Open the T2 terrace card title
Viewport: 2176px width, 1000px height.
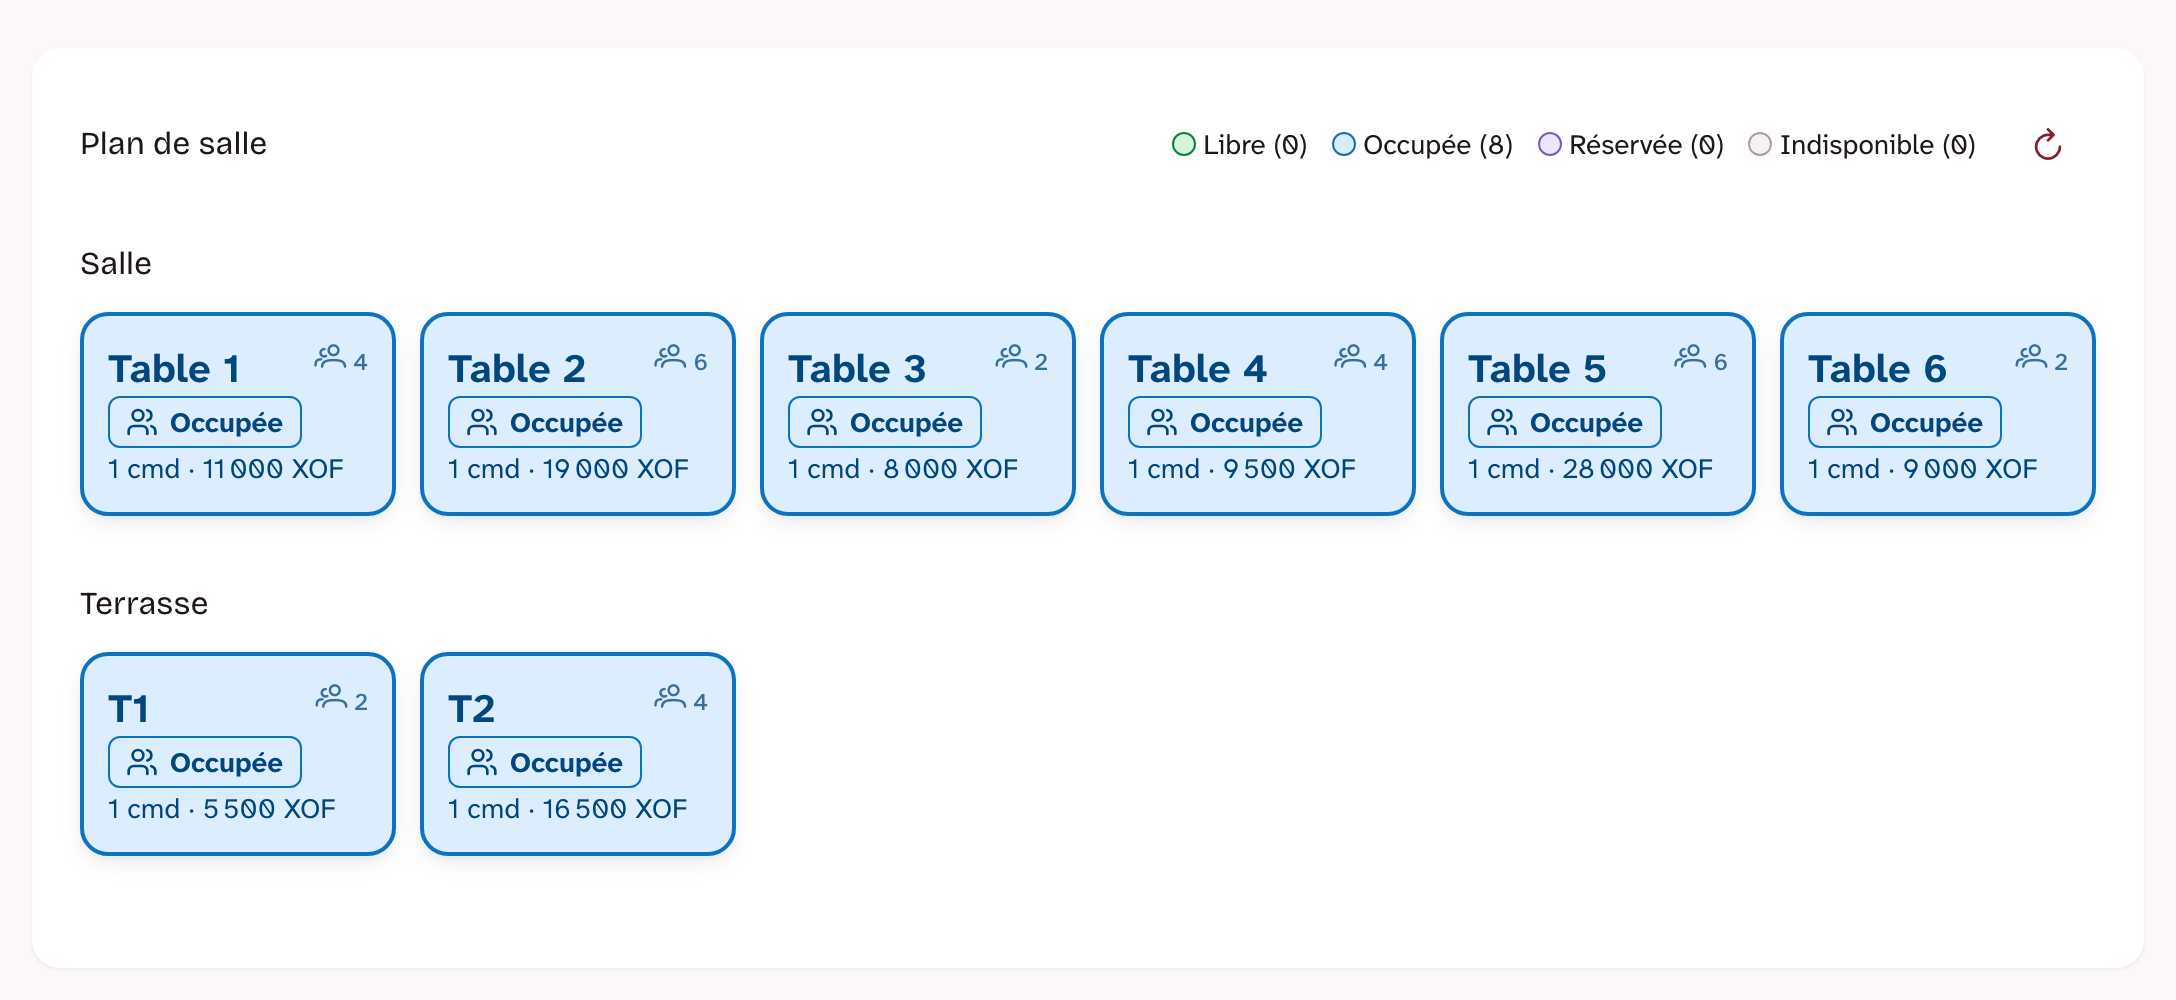[472, 709]
